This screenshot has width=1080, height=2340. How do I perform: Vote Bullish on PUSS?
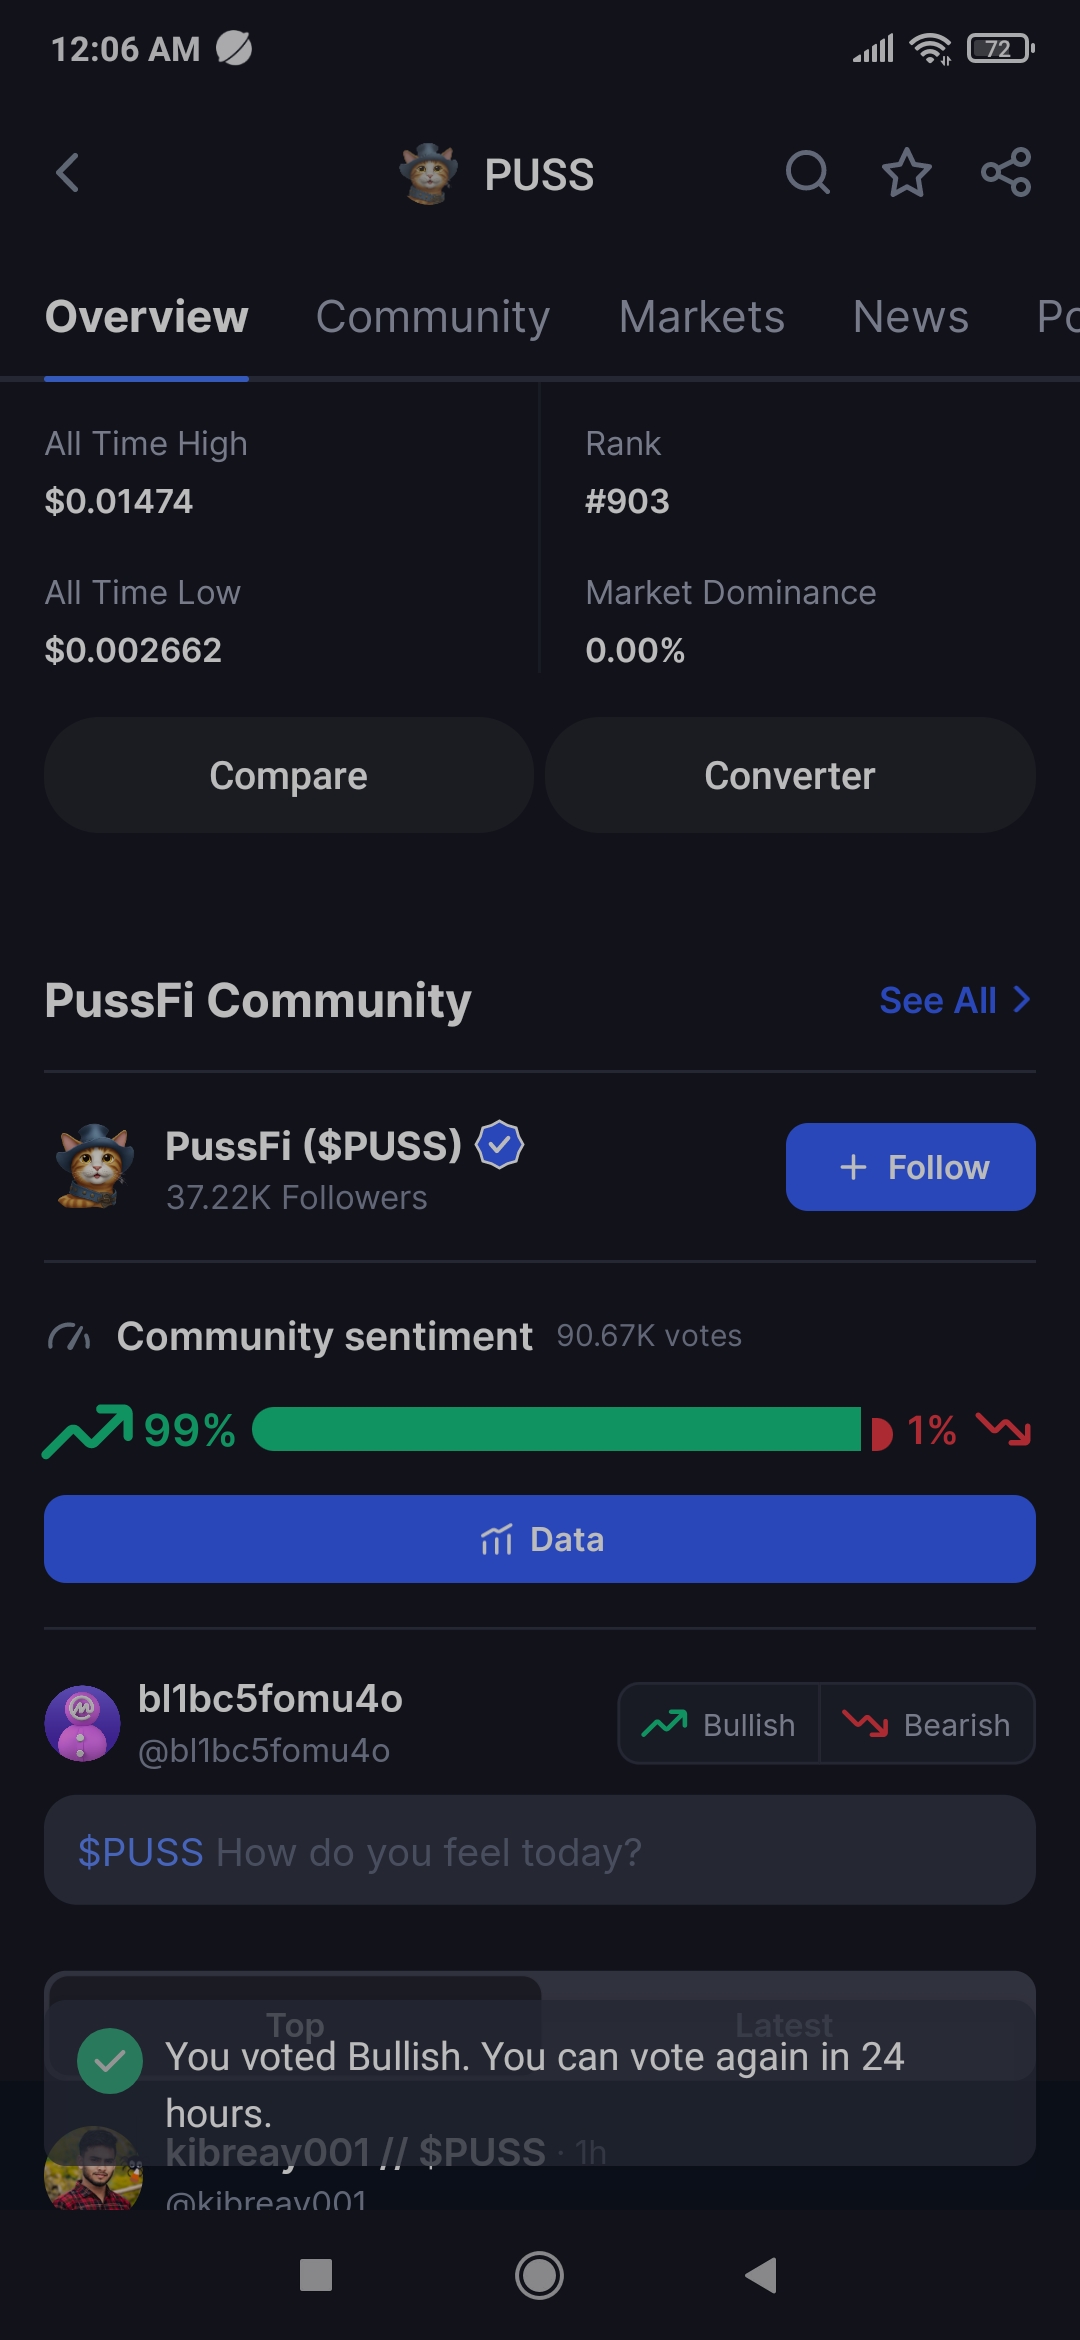[720, 1724]
